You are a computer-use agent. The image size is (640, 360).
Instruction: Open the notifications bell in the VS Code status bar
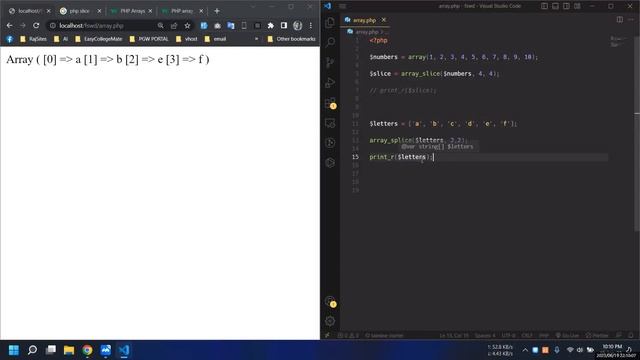click(x=631, y=336)
